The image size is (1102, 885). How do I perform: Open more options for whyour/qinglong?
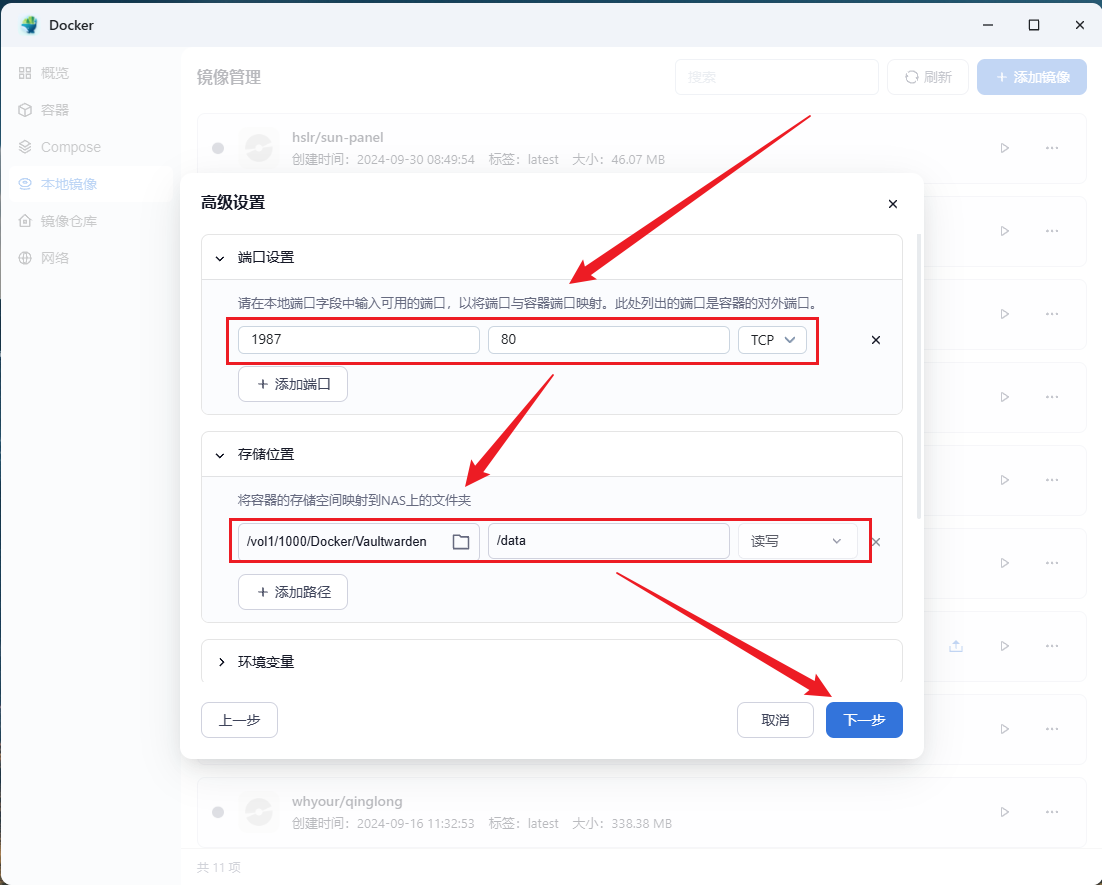click(1051, 812)
